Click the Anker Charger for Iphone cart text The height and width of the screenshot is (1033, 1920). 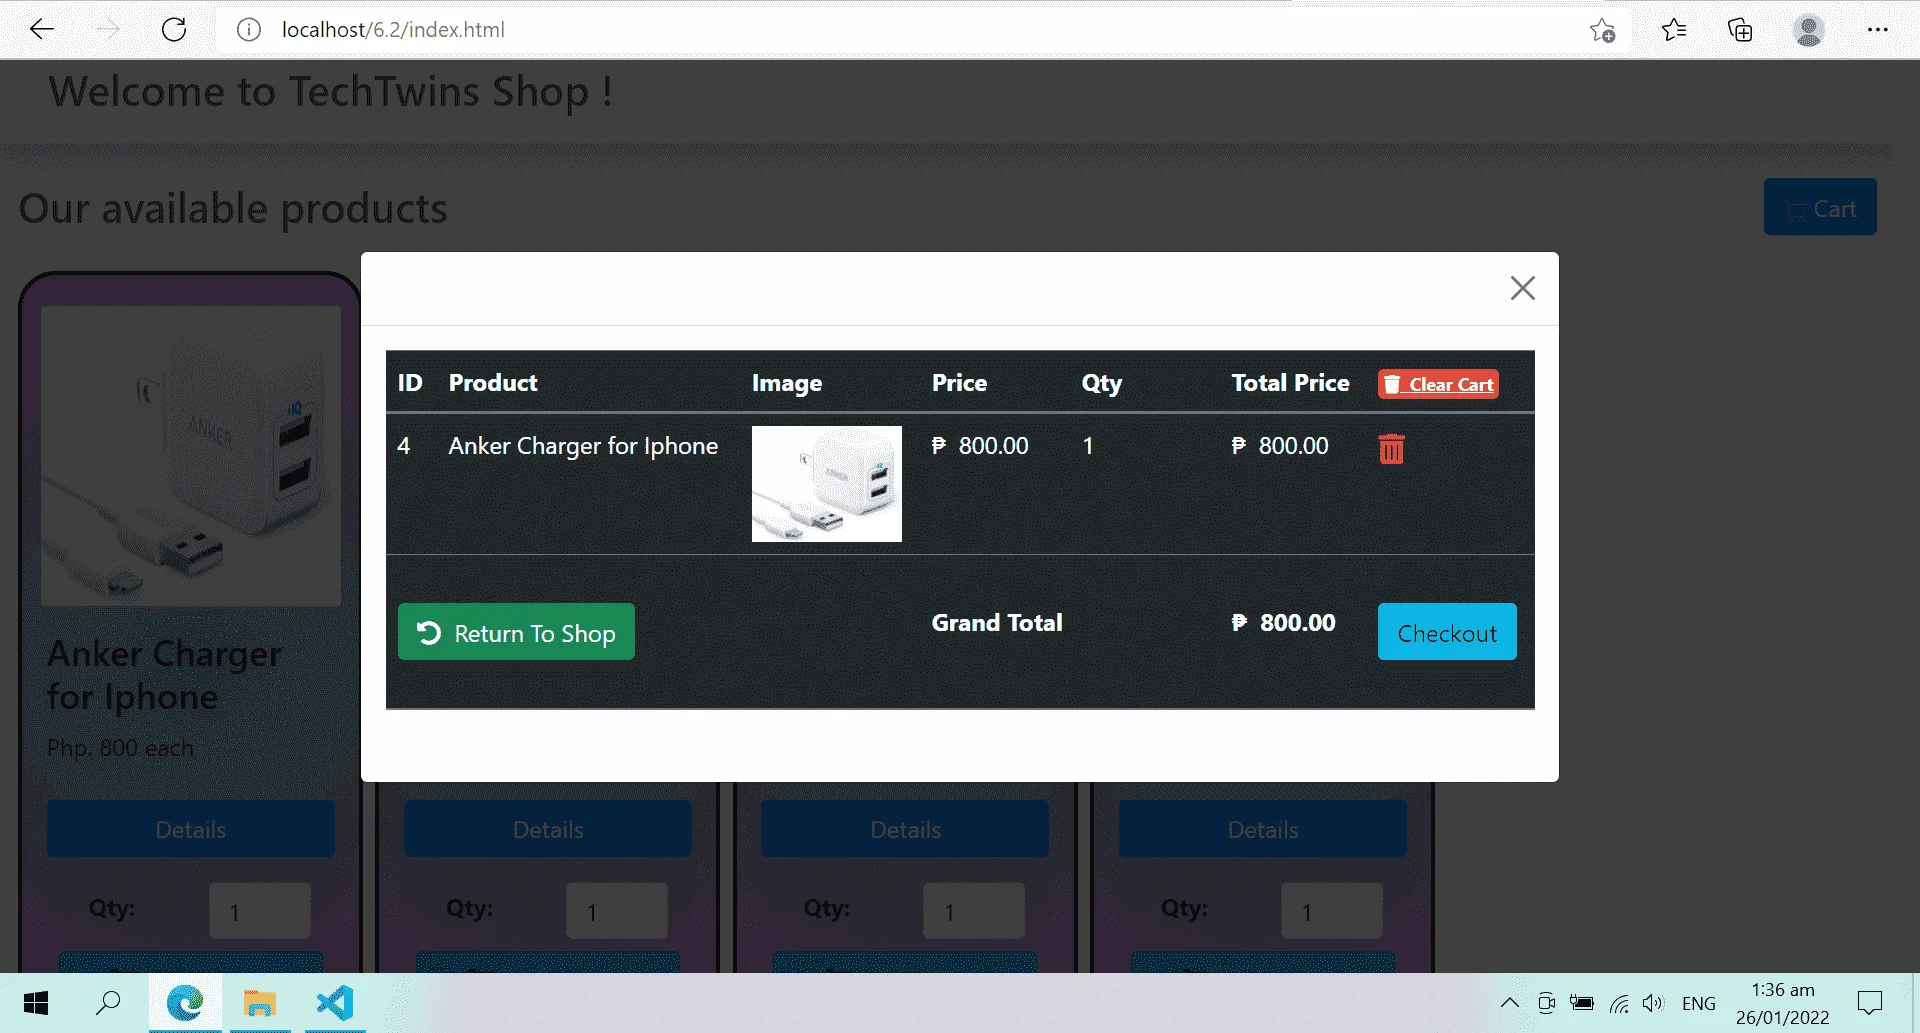click(583, 446)
